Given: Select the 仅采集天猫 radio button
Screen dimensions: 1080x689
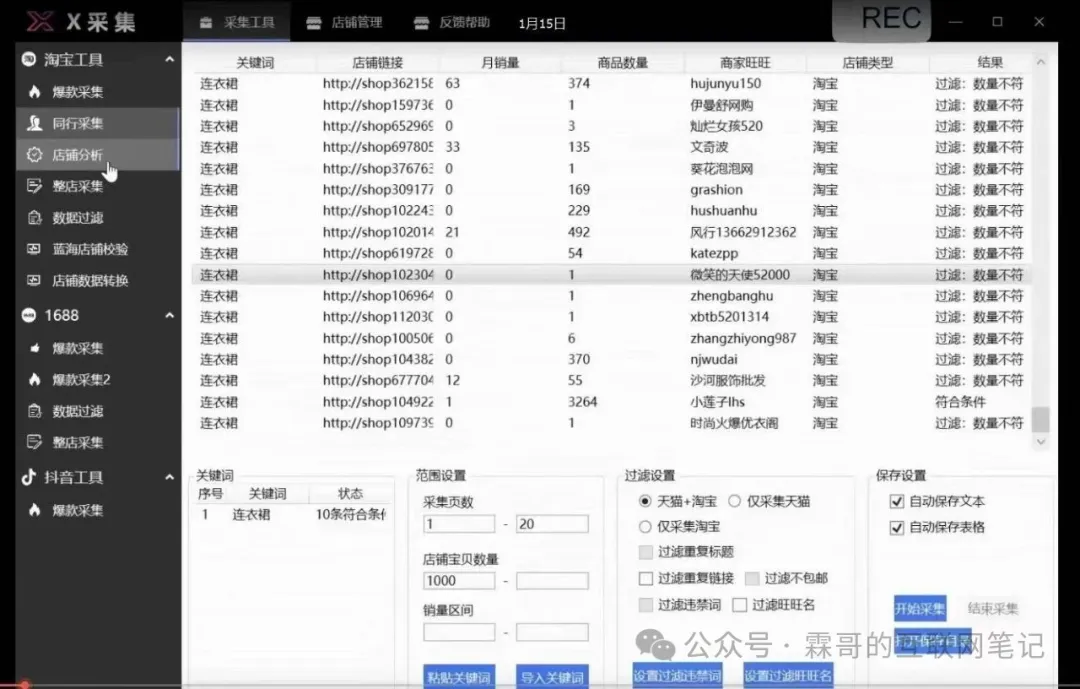Looking at the screenshot, I should click(734, 501).
